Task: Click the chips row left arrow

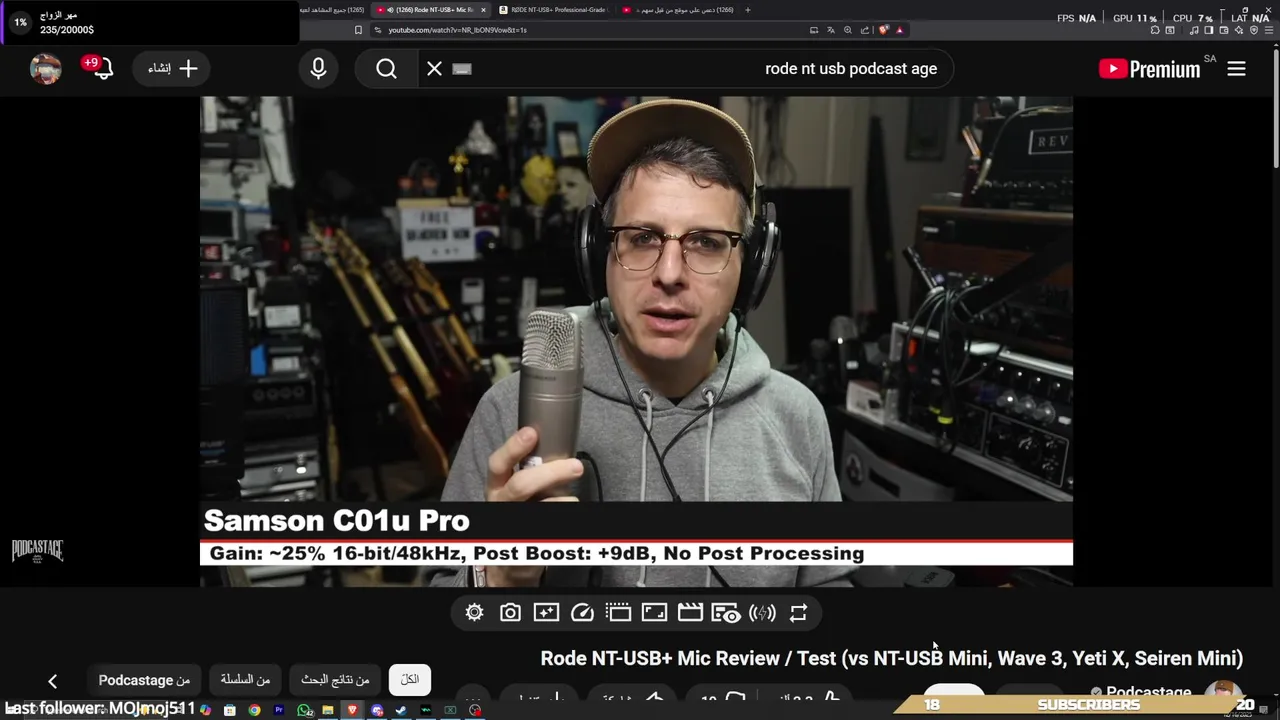Action: point(52,681)
